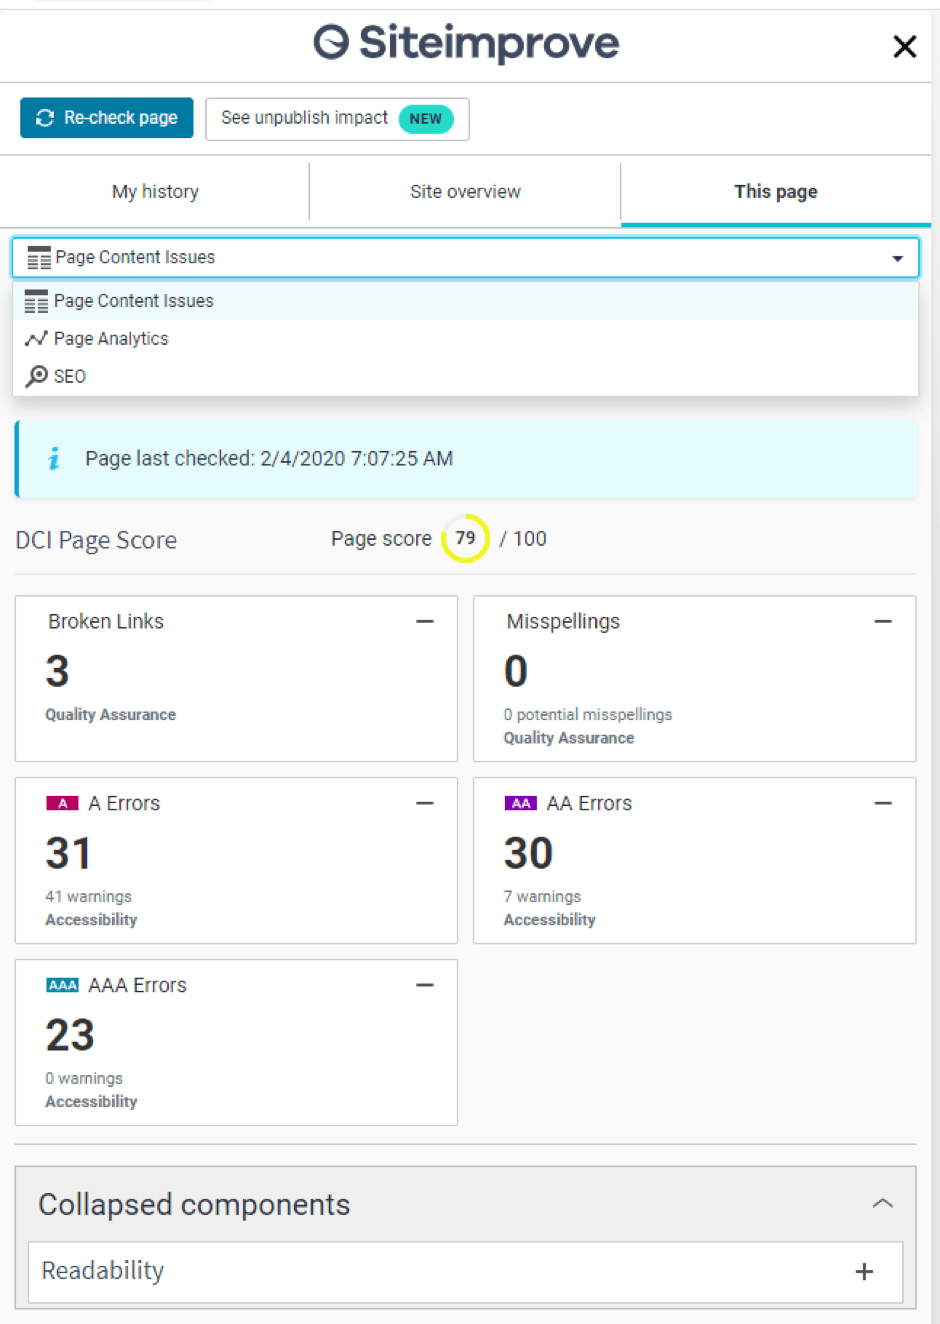The image size is (940, 1324).
Task: Open the Page Content Issues dropdown arrow
Action: (x=897, y=258)
